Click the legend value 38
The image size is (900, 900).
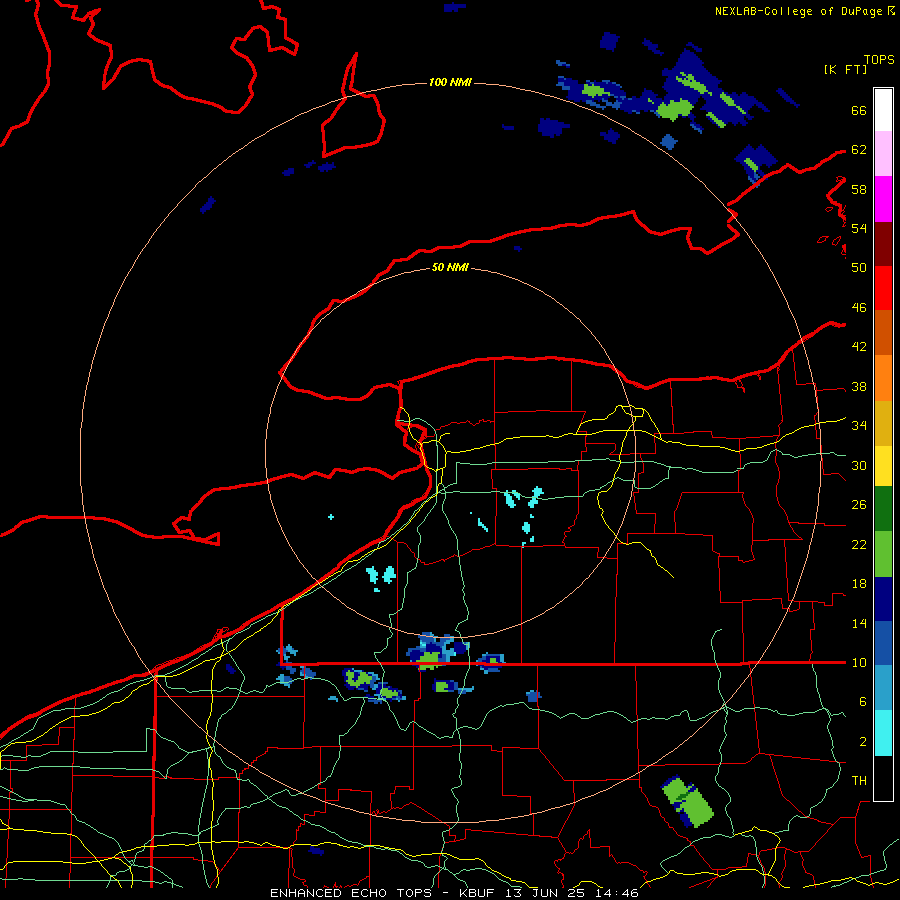tap(859, 386)
